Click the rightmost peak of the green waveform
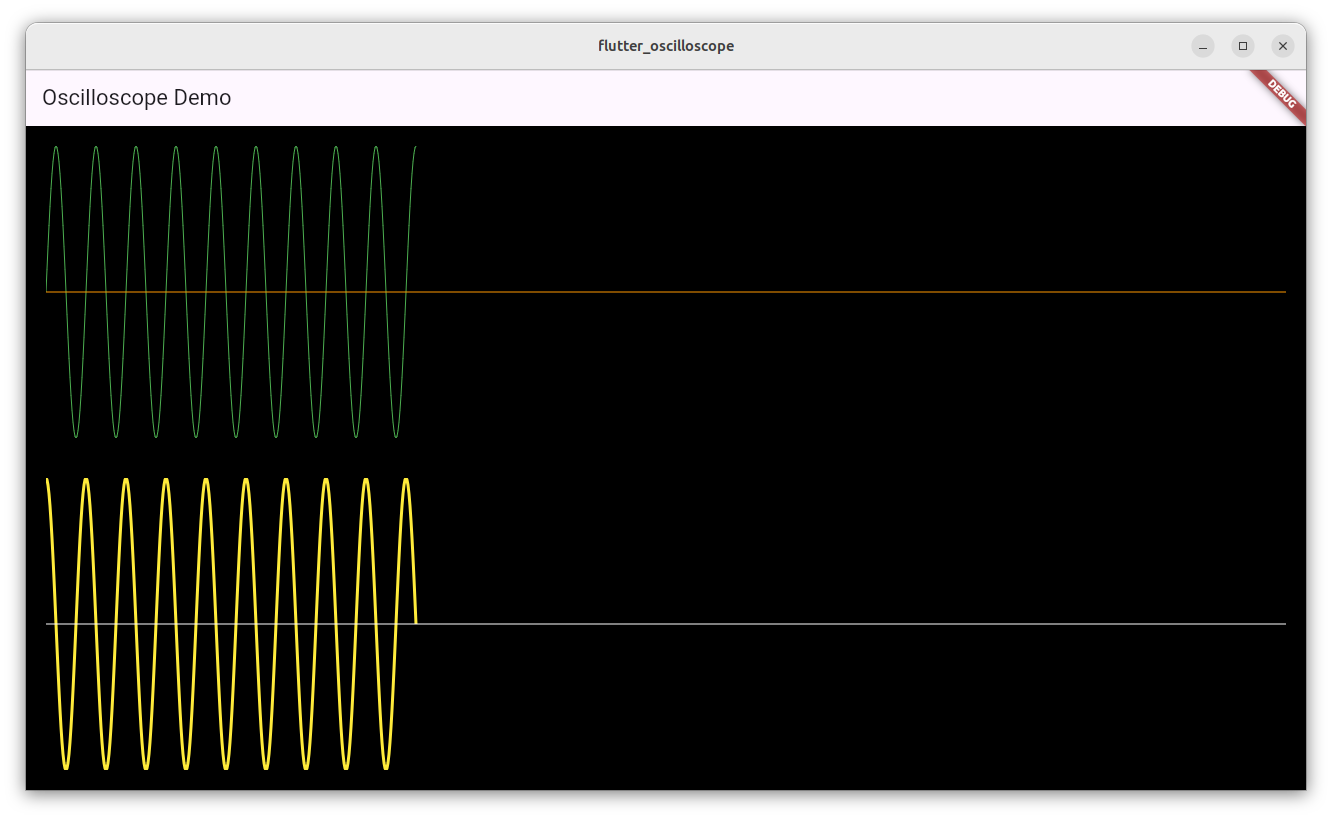The height and width of the screenshot is (819, 1332). coord(415,148)
